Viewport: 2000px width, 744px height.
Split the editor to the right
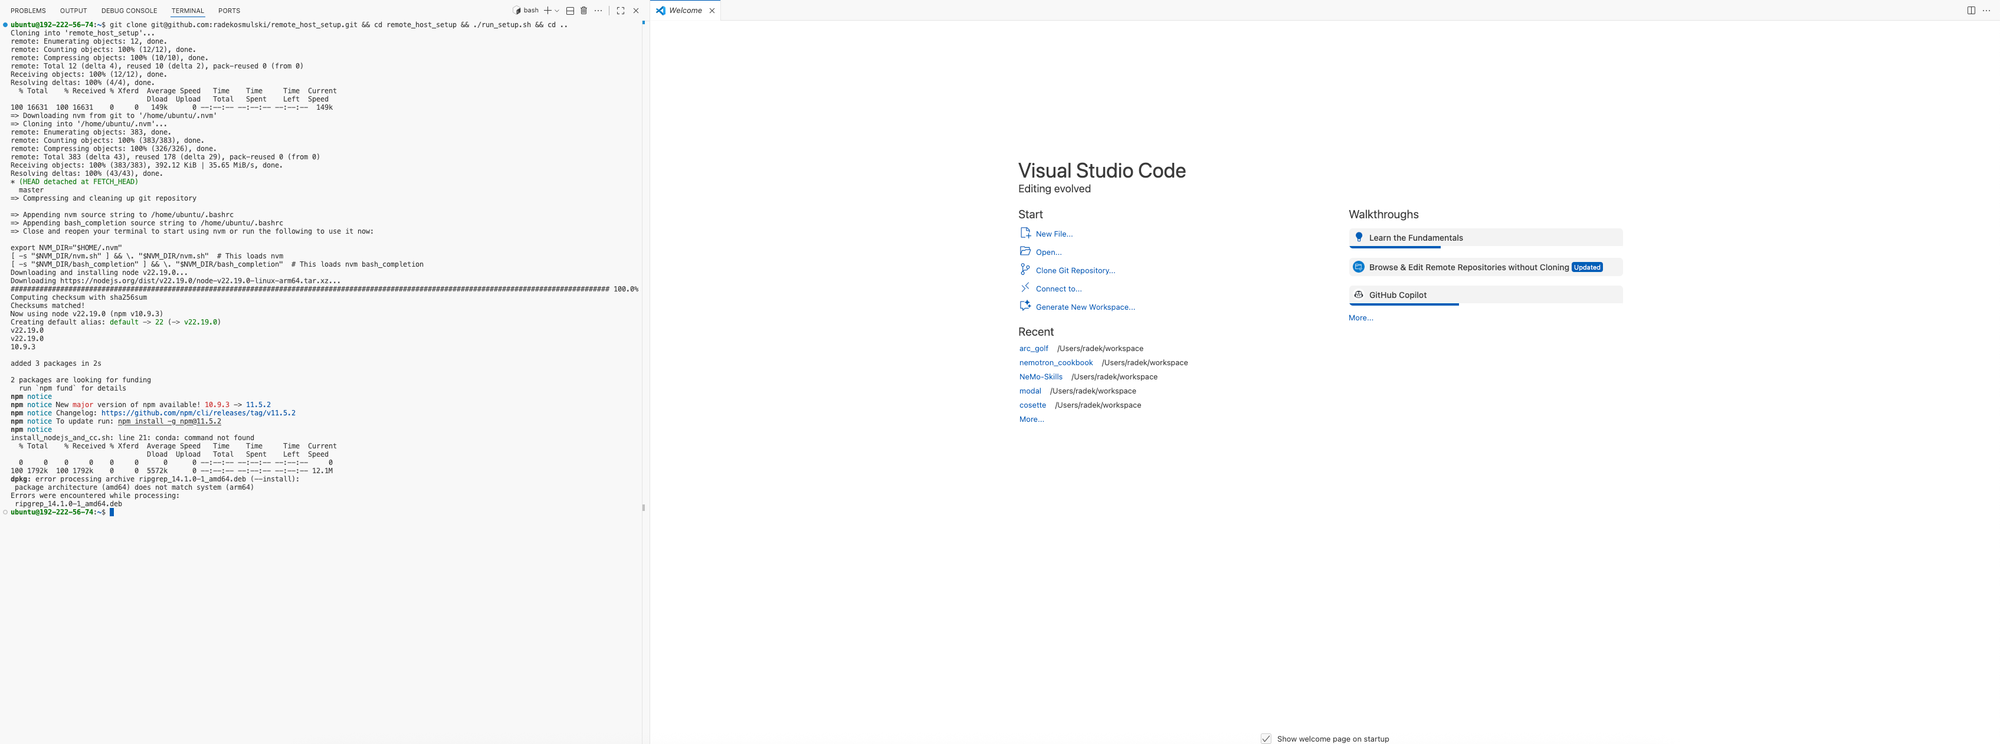point(1971,11)
